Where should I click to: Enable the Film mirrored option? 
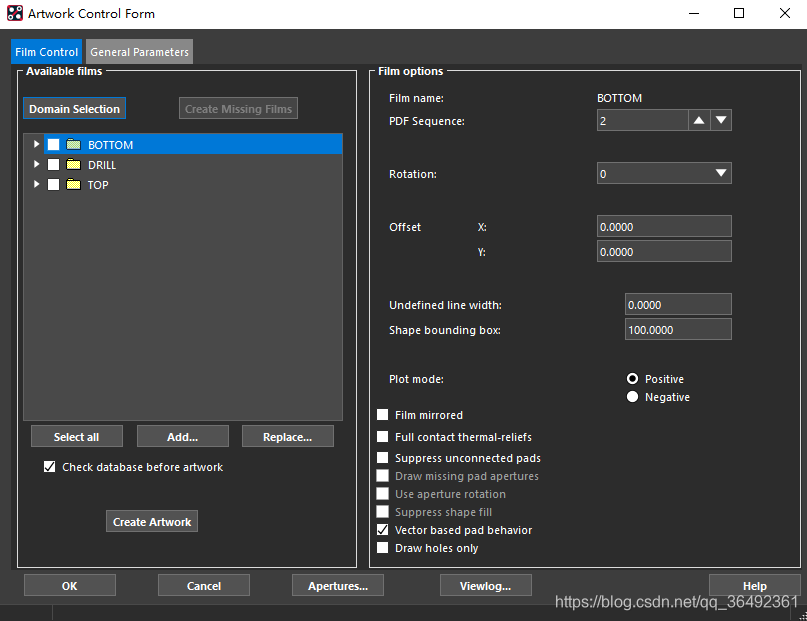(383, 415)
